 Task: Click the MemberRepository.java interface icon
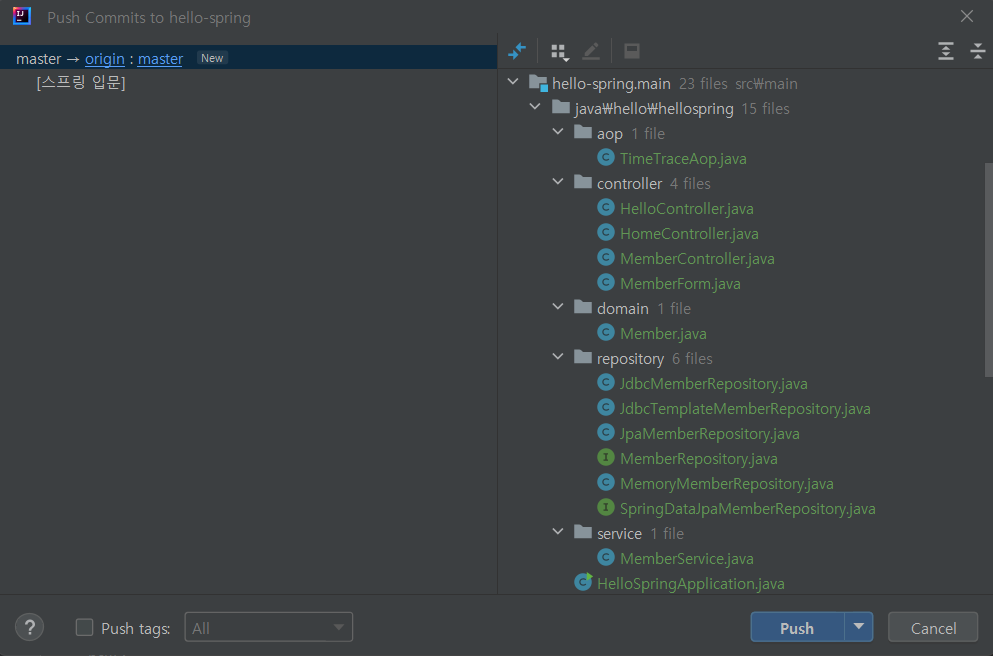[x=605, y=458]
